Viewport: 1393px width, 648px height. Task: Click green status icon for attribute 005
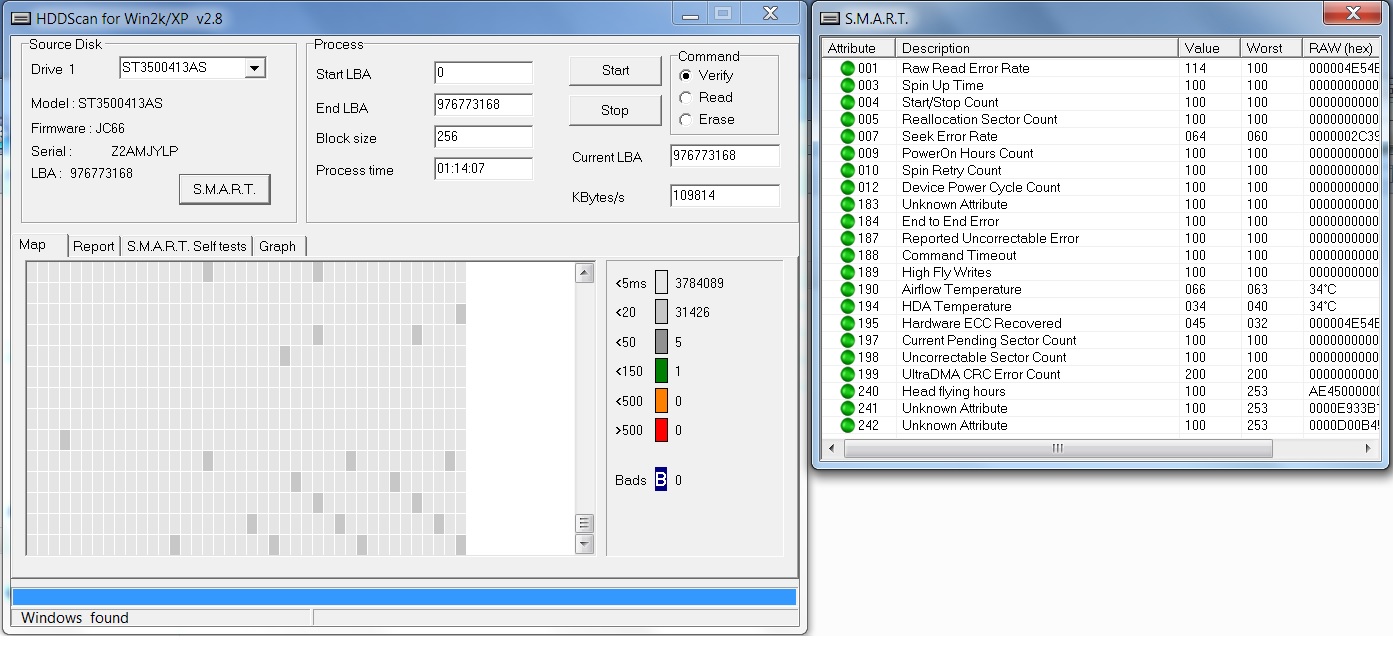(x=848, y=119)
